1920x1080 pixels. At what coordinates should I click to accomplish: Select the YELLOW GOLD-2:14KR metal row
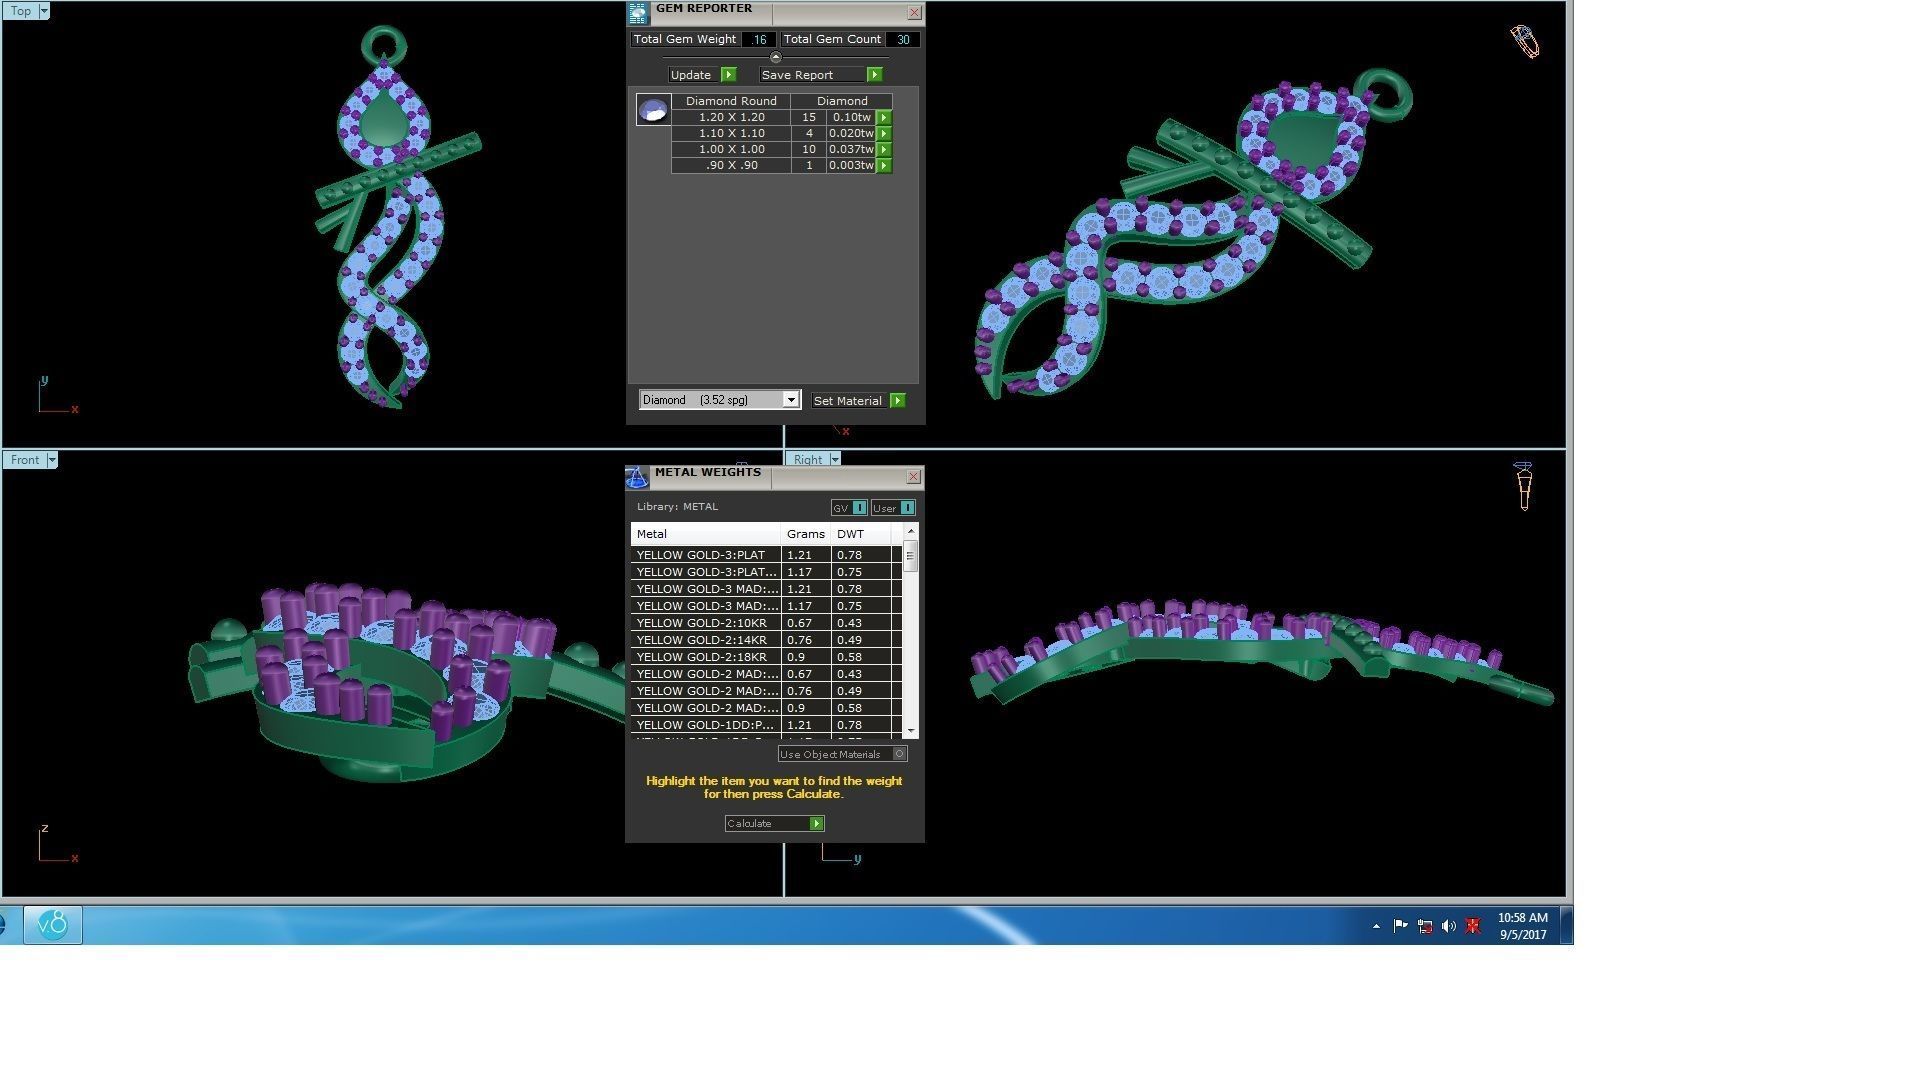click(704, 640)
